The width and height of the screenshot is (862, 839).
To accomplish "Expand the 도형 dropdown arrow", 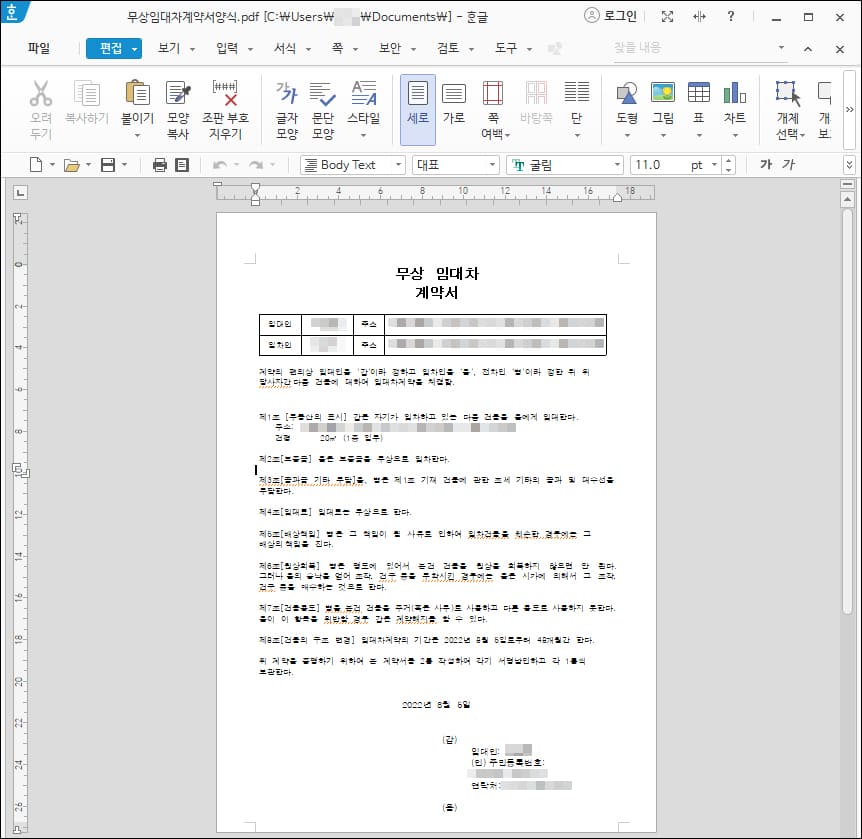I will [x=627, y=135].
